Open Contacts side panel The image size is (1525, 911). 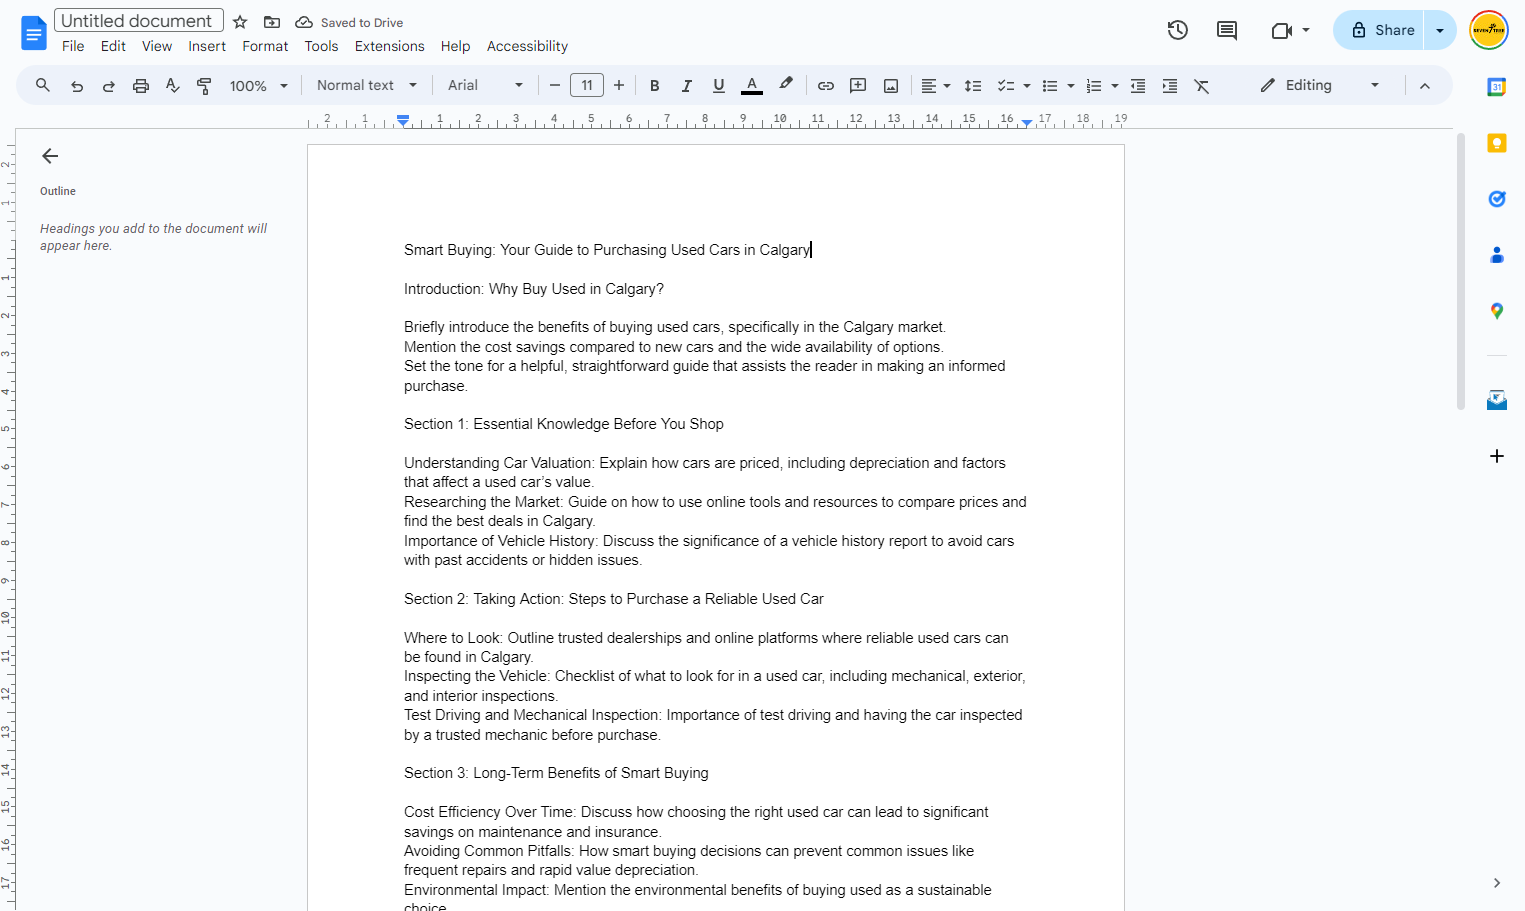point(1497,255)
